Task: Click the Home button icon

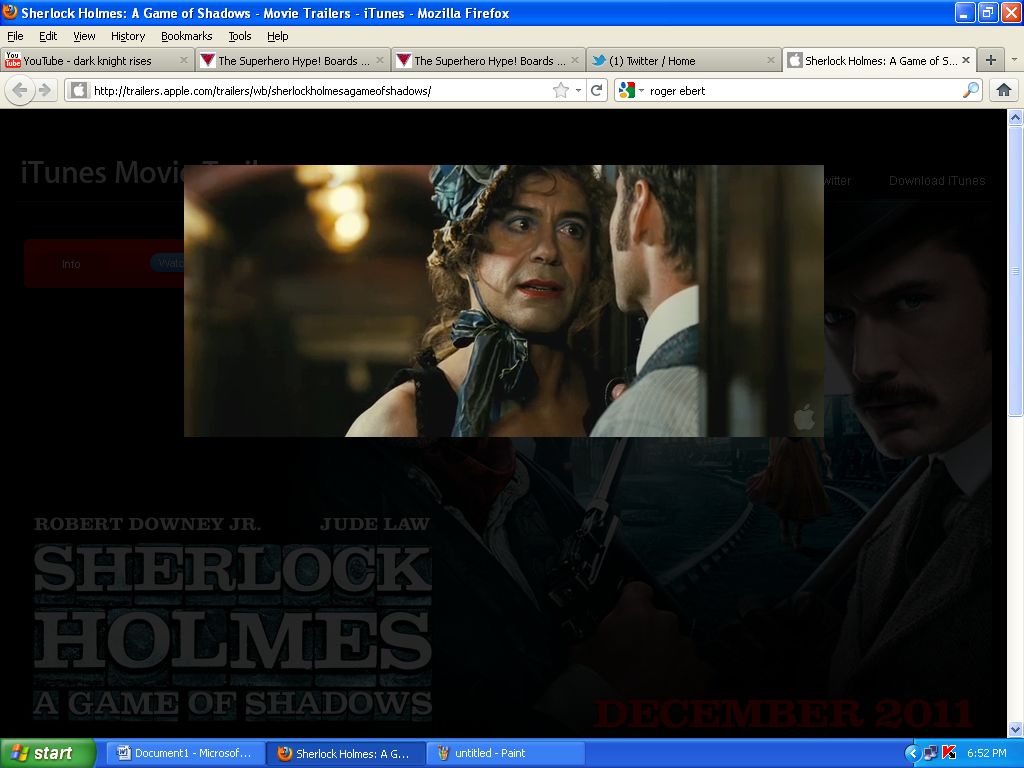Action: point(1003,90)
